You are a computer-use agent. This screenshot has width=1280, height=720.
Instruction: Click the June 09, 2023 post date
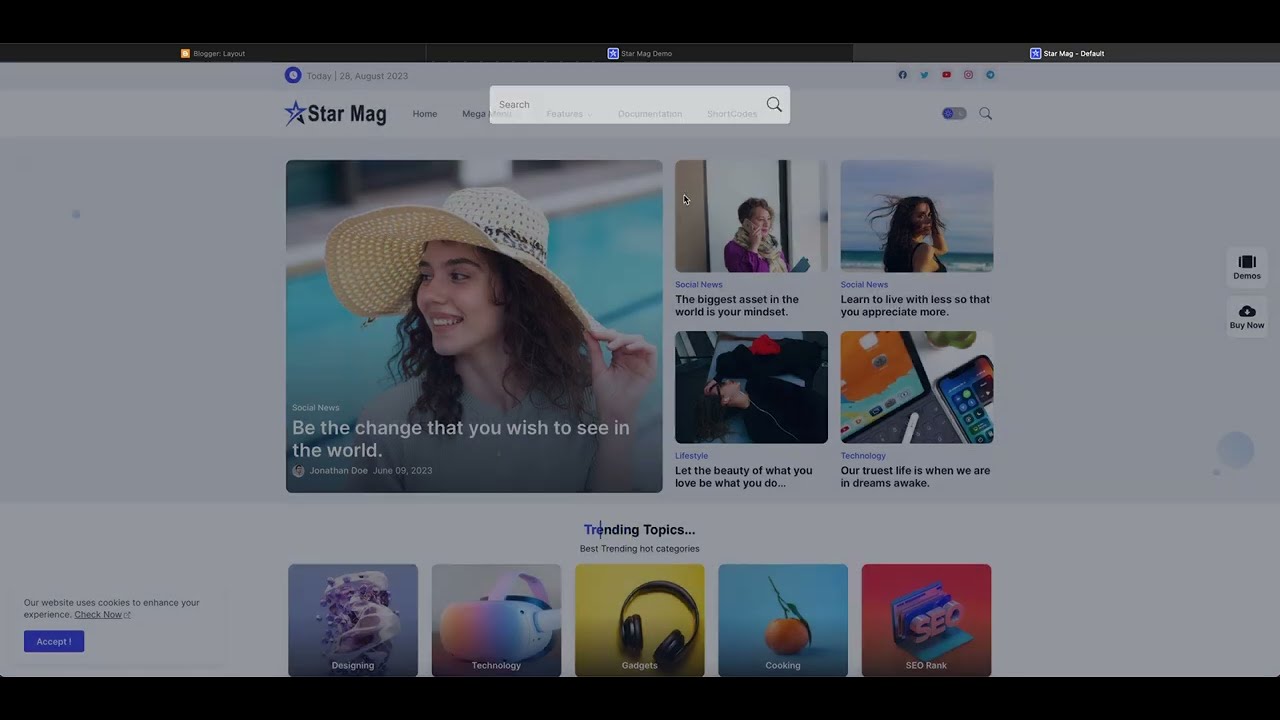[403, 471]
